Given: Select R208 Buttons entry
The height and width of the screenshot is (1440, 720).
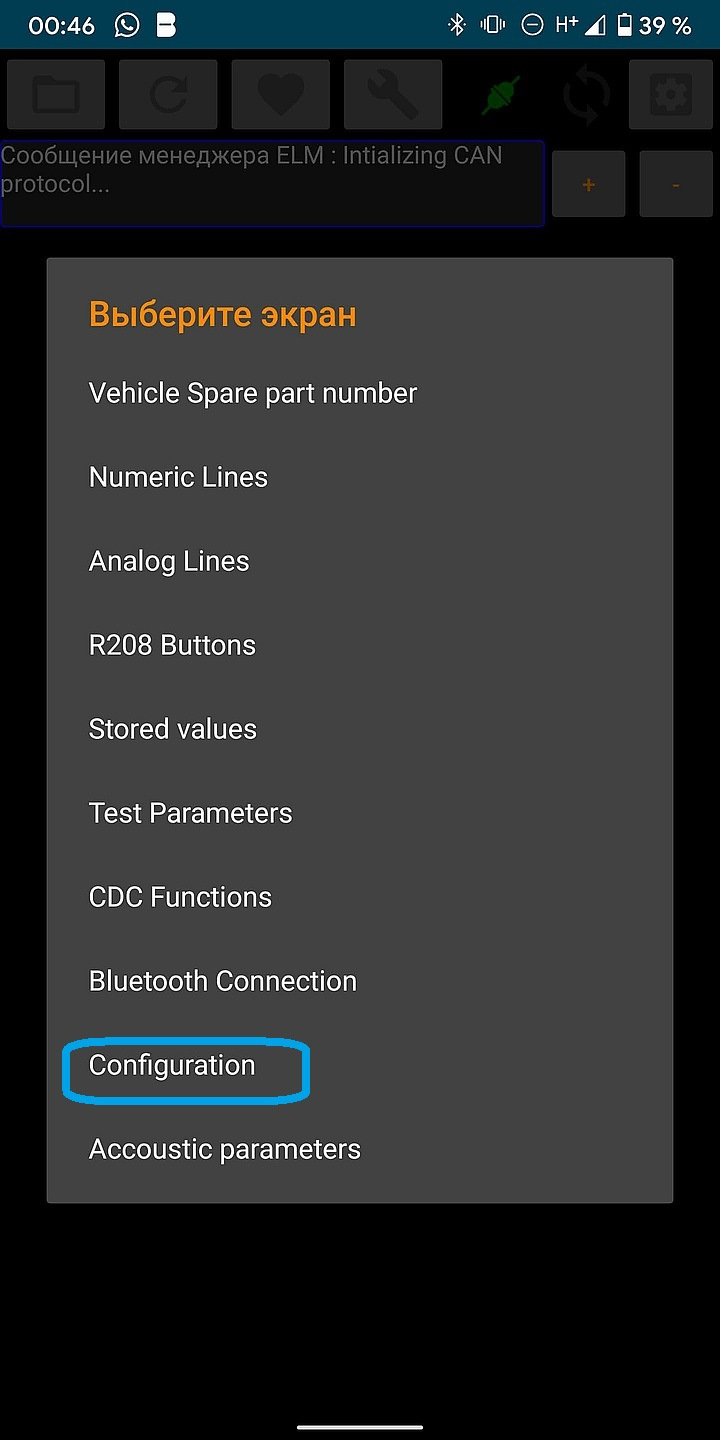Looking at the screenshot, I should click(172, 645).
